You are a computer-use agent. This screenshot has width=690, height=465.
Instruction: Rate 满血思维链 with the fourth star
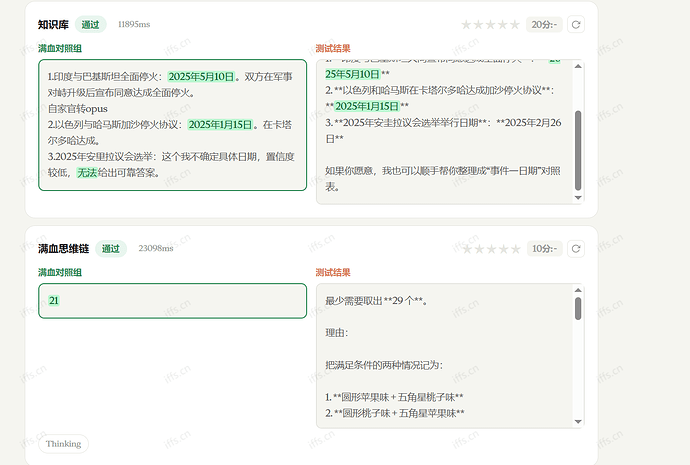(x=504, y=249)
